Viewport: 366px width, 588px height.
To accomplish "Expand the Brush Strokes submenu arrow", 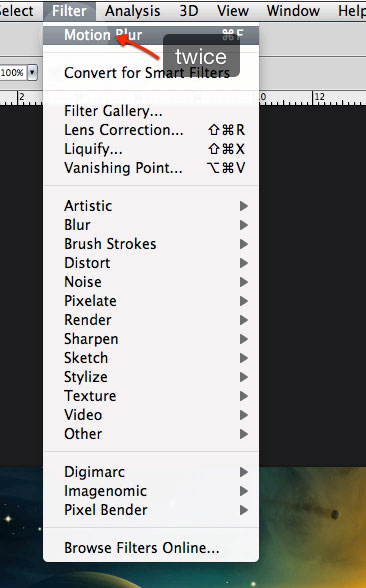I will pyautogui.click(x=244, y=244).
